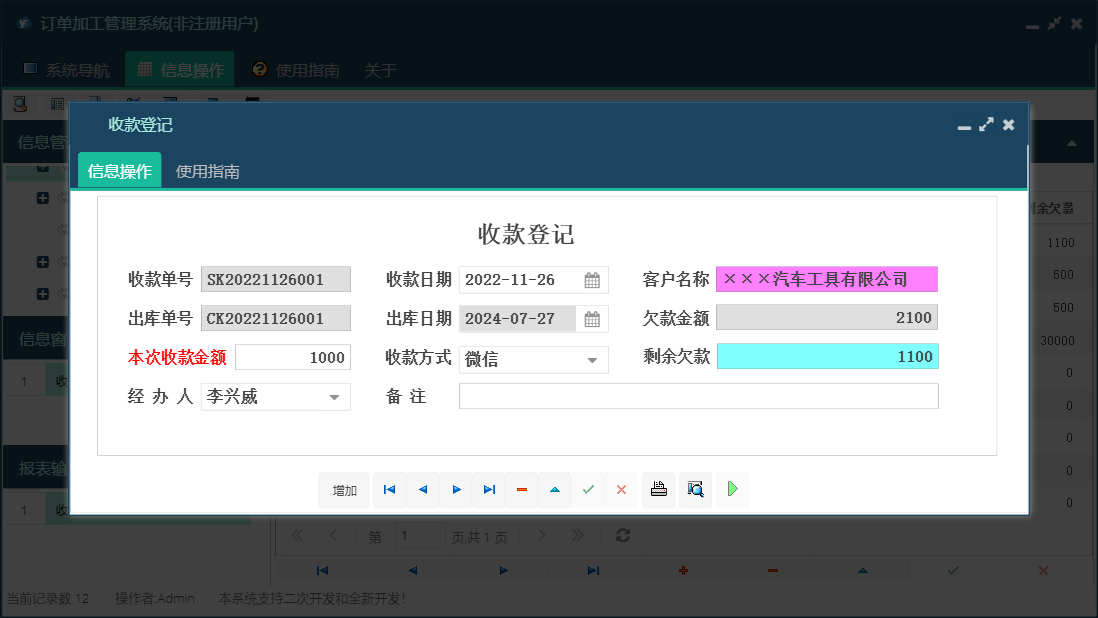The width and height of the screenshot is (1098, 618).
Task: Click the 增加 add button
Action: (x=343, y=490)
